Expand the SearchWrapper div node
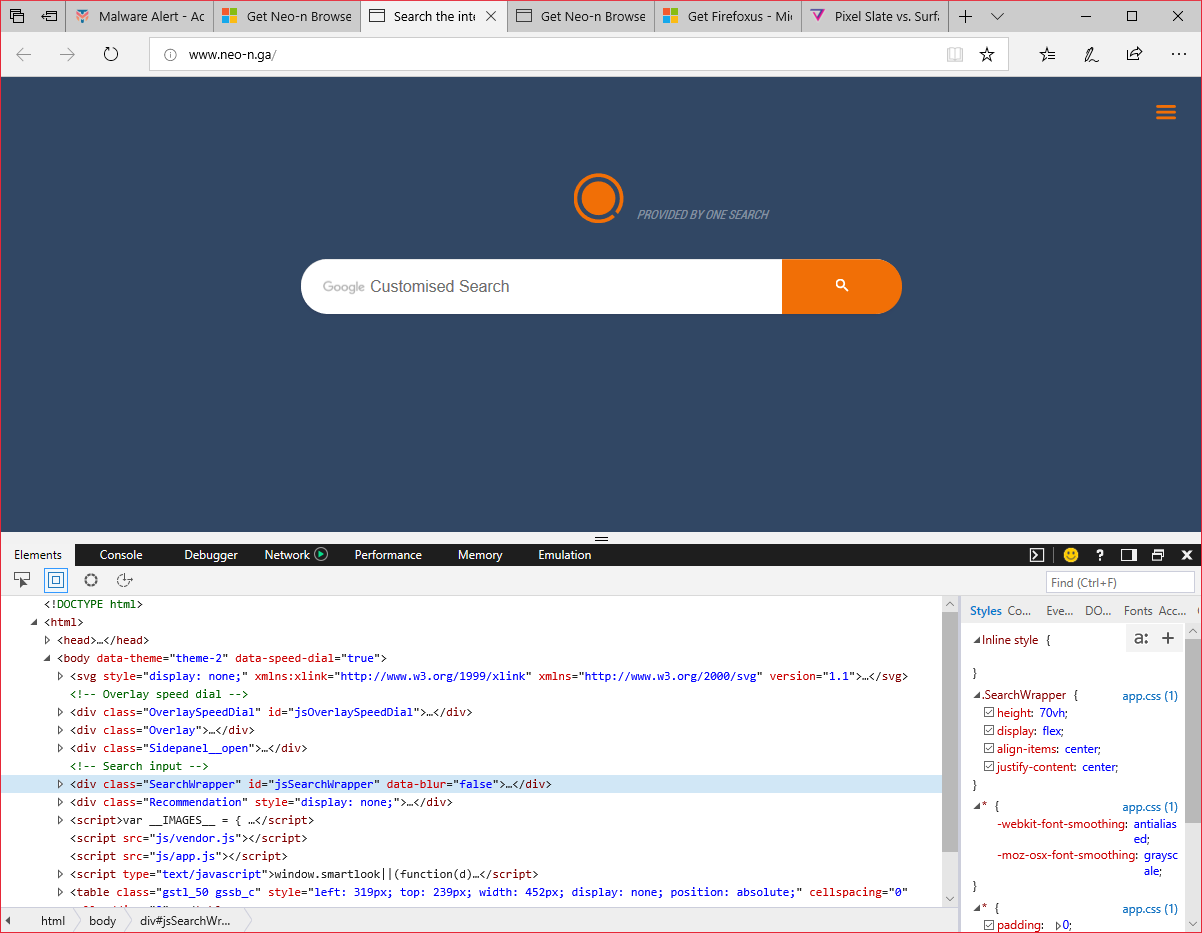1202x933 pixels. (60, 784)
